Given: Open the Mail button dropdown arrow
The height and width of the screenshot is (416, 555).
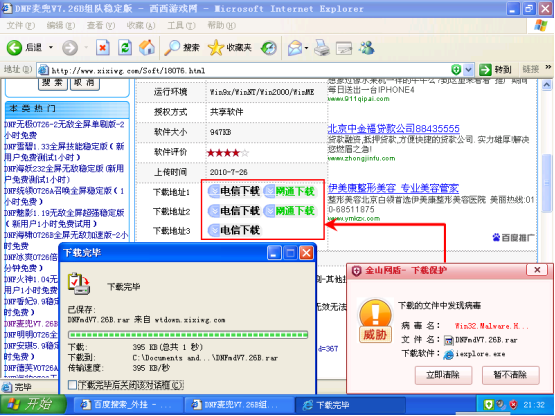Looking at the screenshot, I should [307, 47].
